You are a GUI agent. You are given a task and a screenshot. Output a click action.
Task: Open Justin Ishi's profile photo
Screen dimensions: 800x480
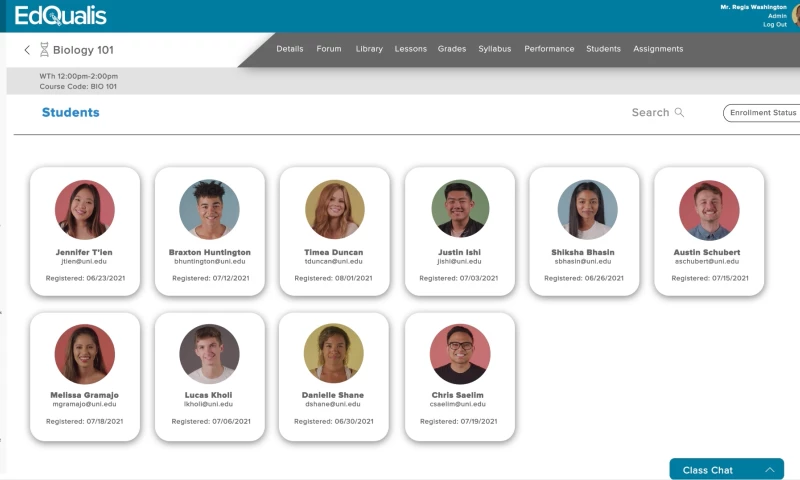tap(460, 210)
